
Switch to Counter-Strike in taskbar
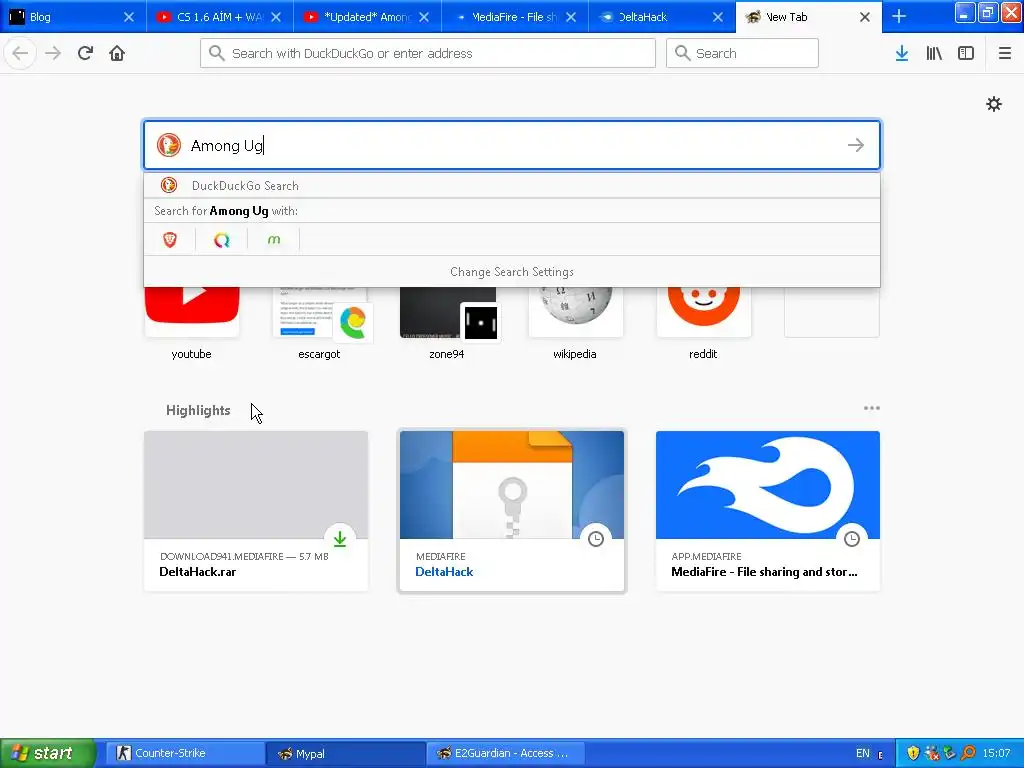pyautogui.click(x=185, y=753)
